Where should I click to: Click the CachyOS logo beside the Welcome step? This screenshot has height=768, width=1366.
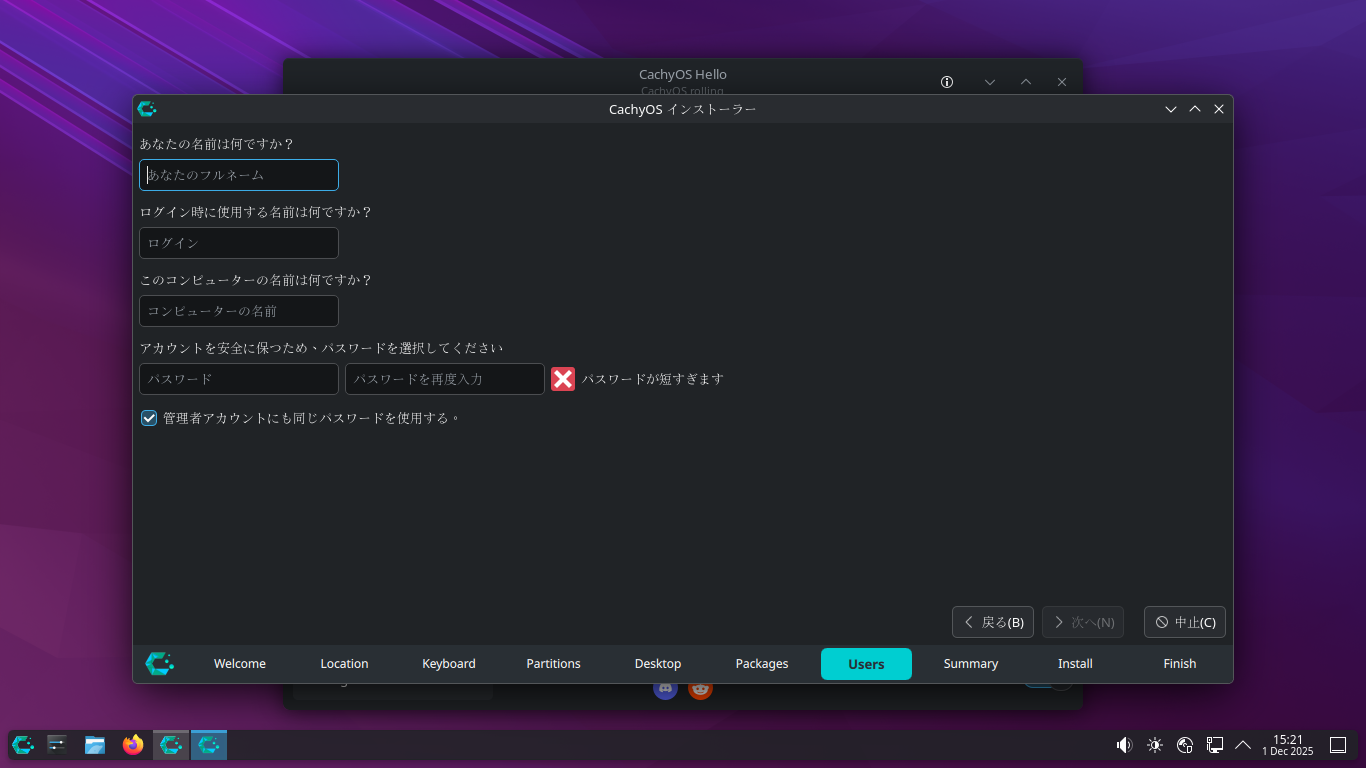click(x=160, y=663)
